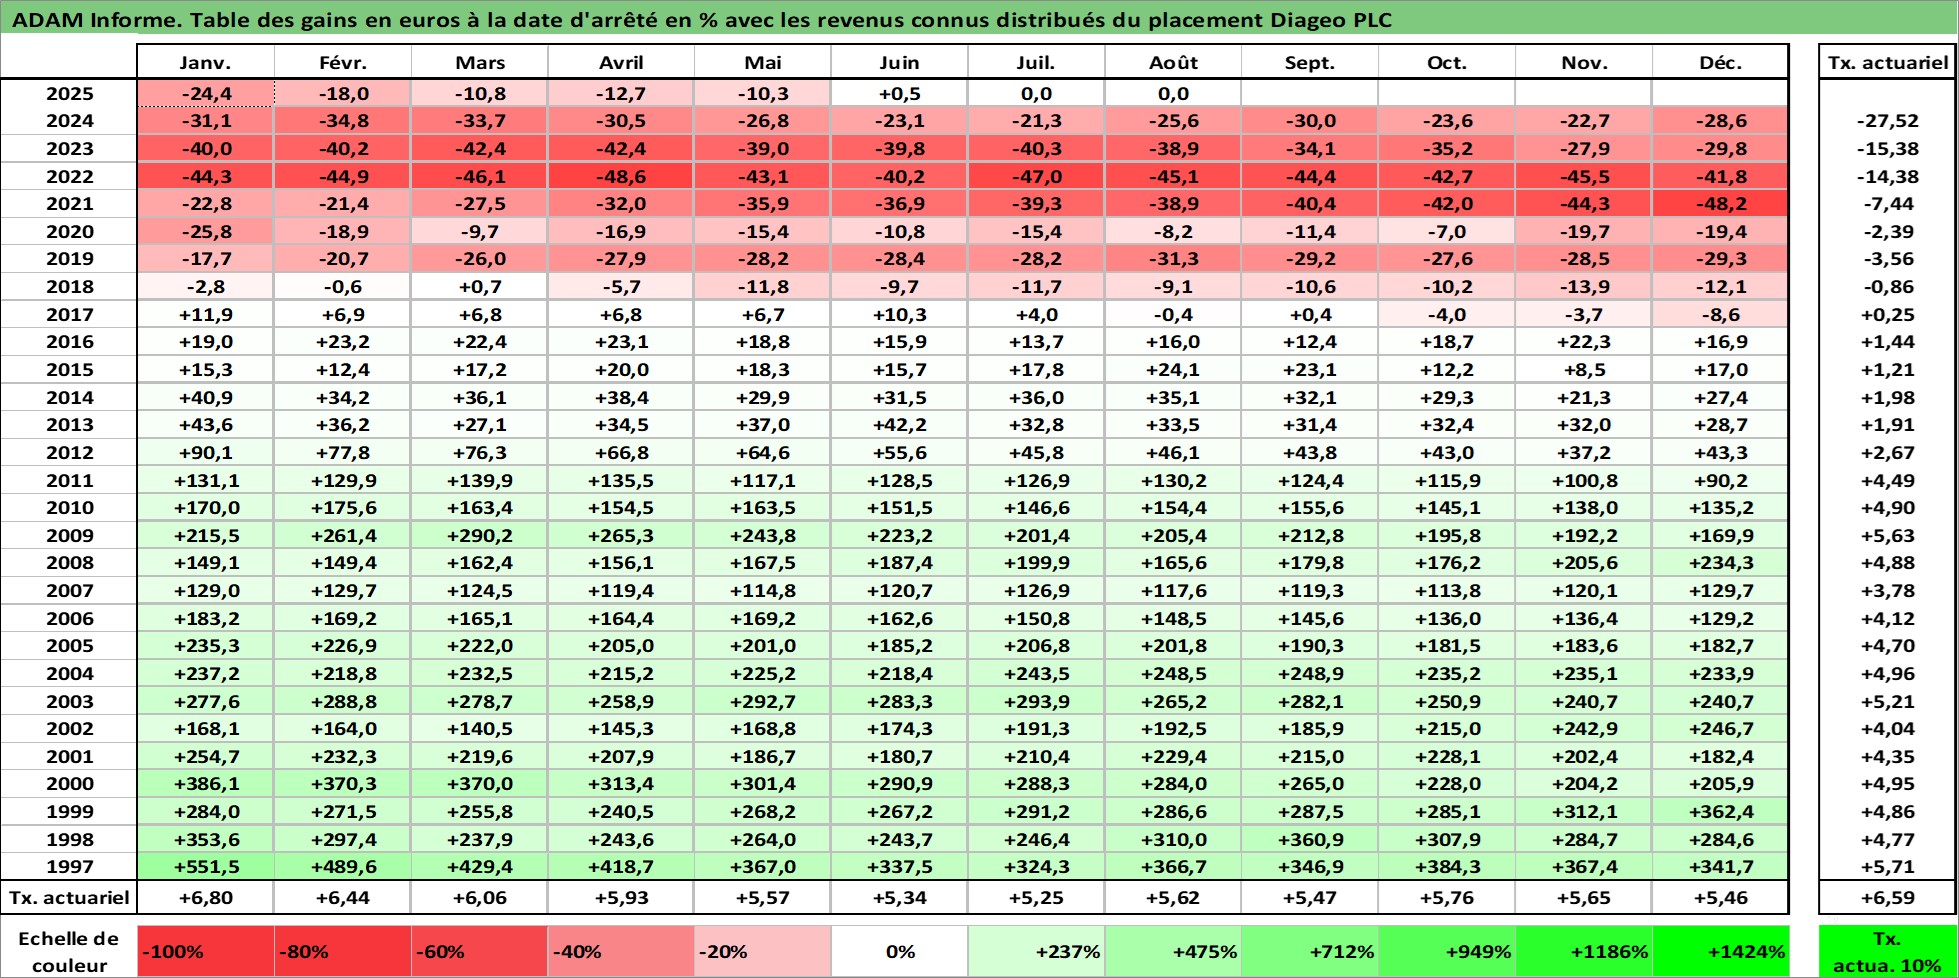This screenshot has width=1959, height=978.
Task: Select the Oct. column header
Action: tap(1447, 62)
